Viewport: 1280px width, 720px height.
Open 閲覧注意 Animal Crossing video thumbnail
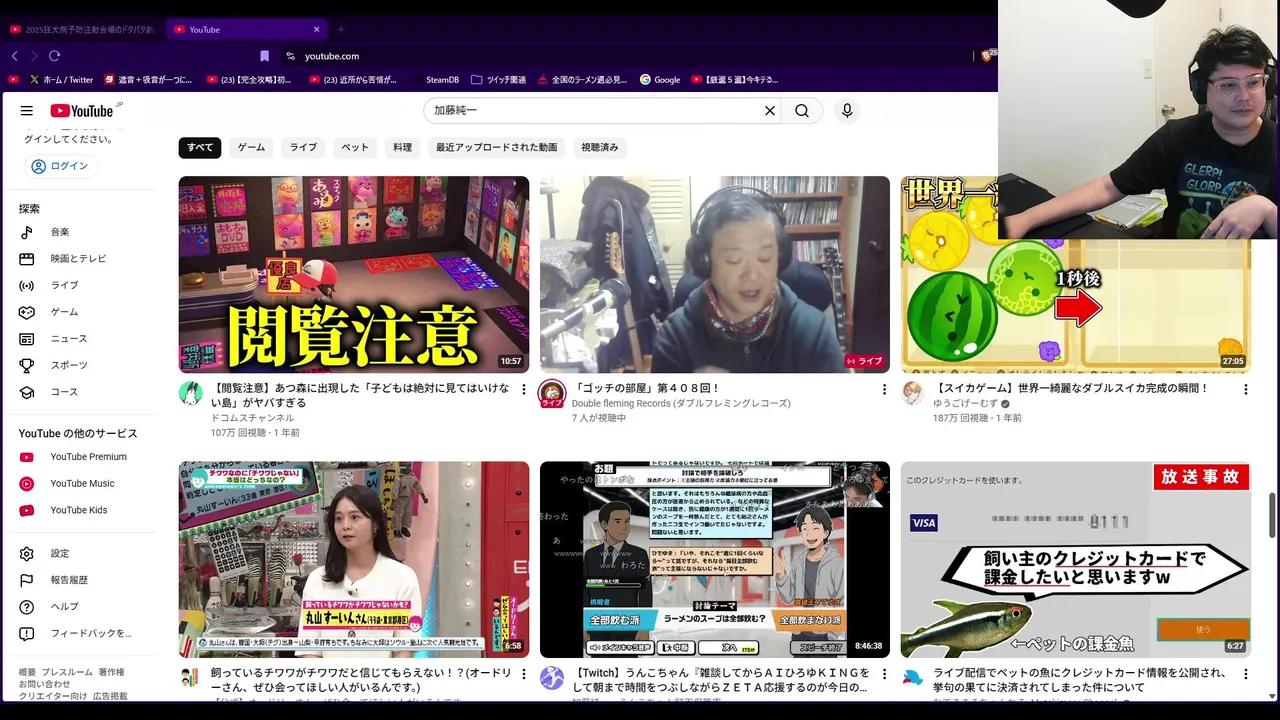(x=354, y=274)
